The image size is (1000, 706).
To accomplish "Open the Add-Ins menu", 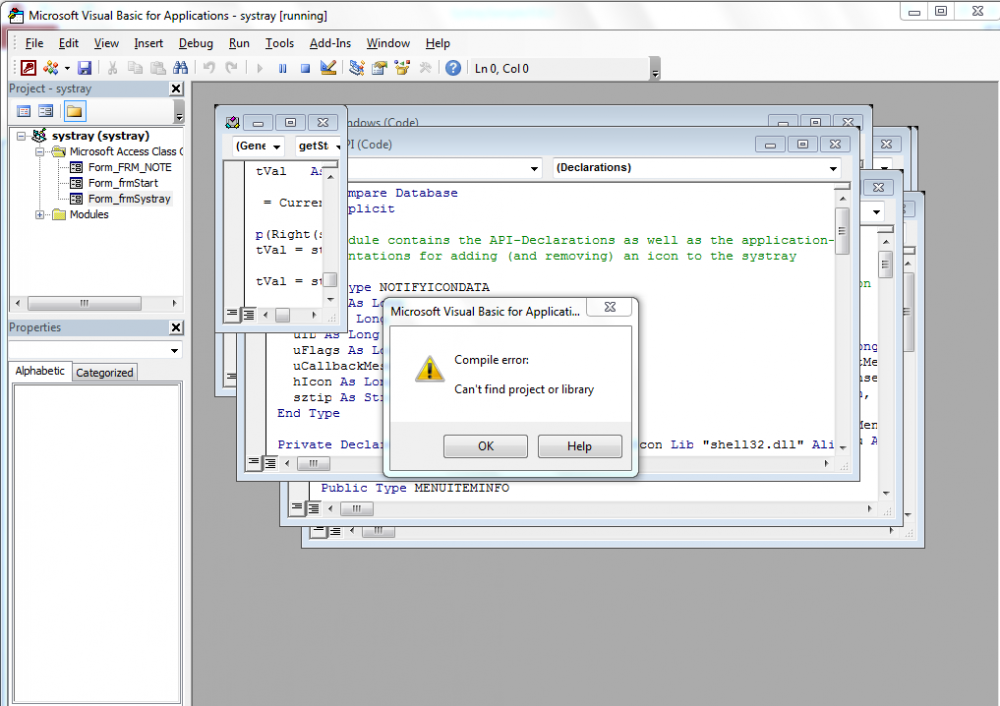I will [x=330, y=43].
